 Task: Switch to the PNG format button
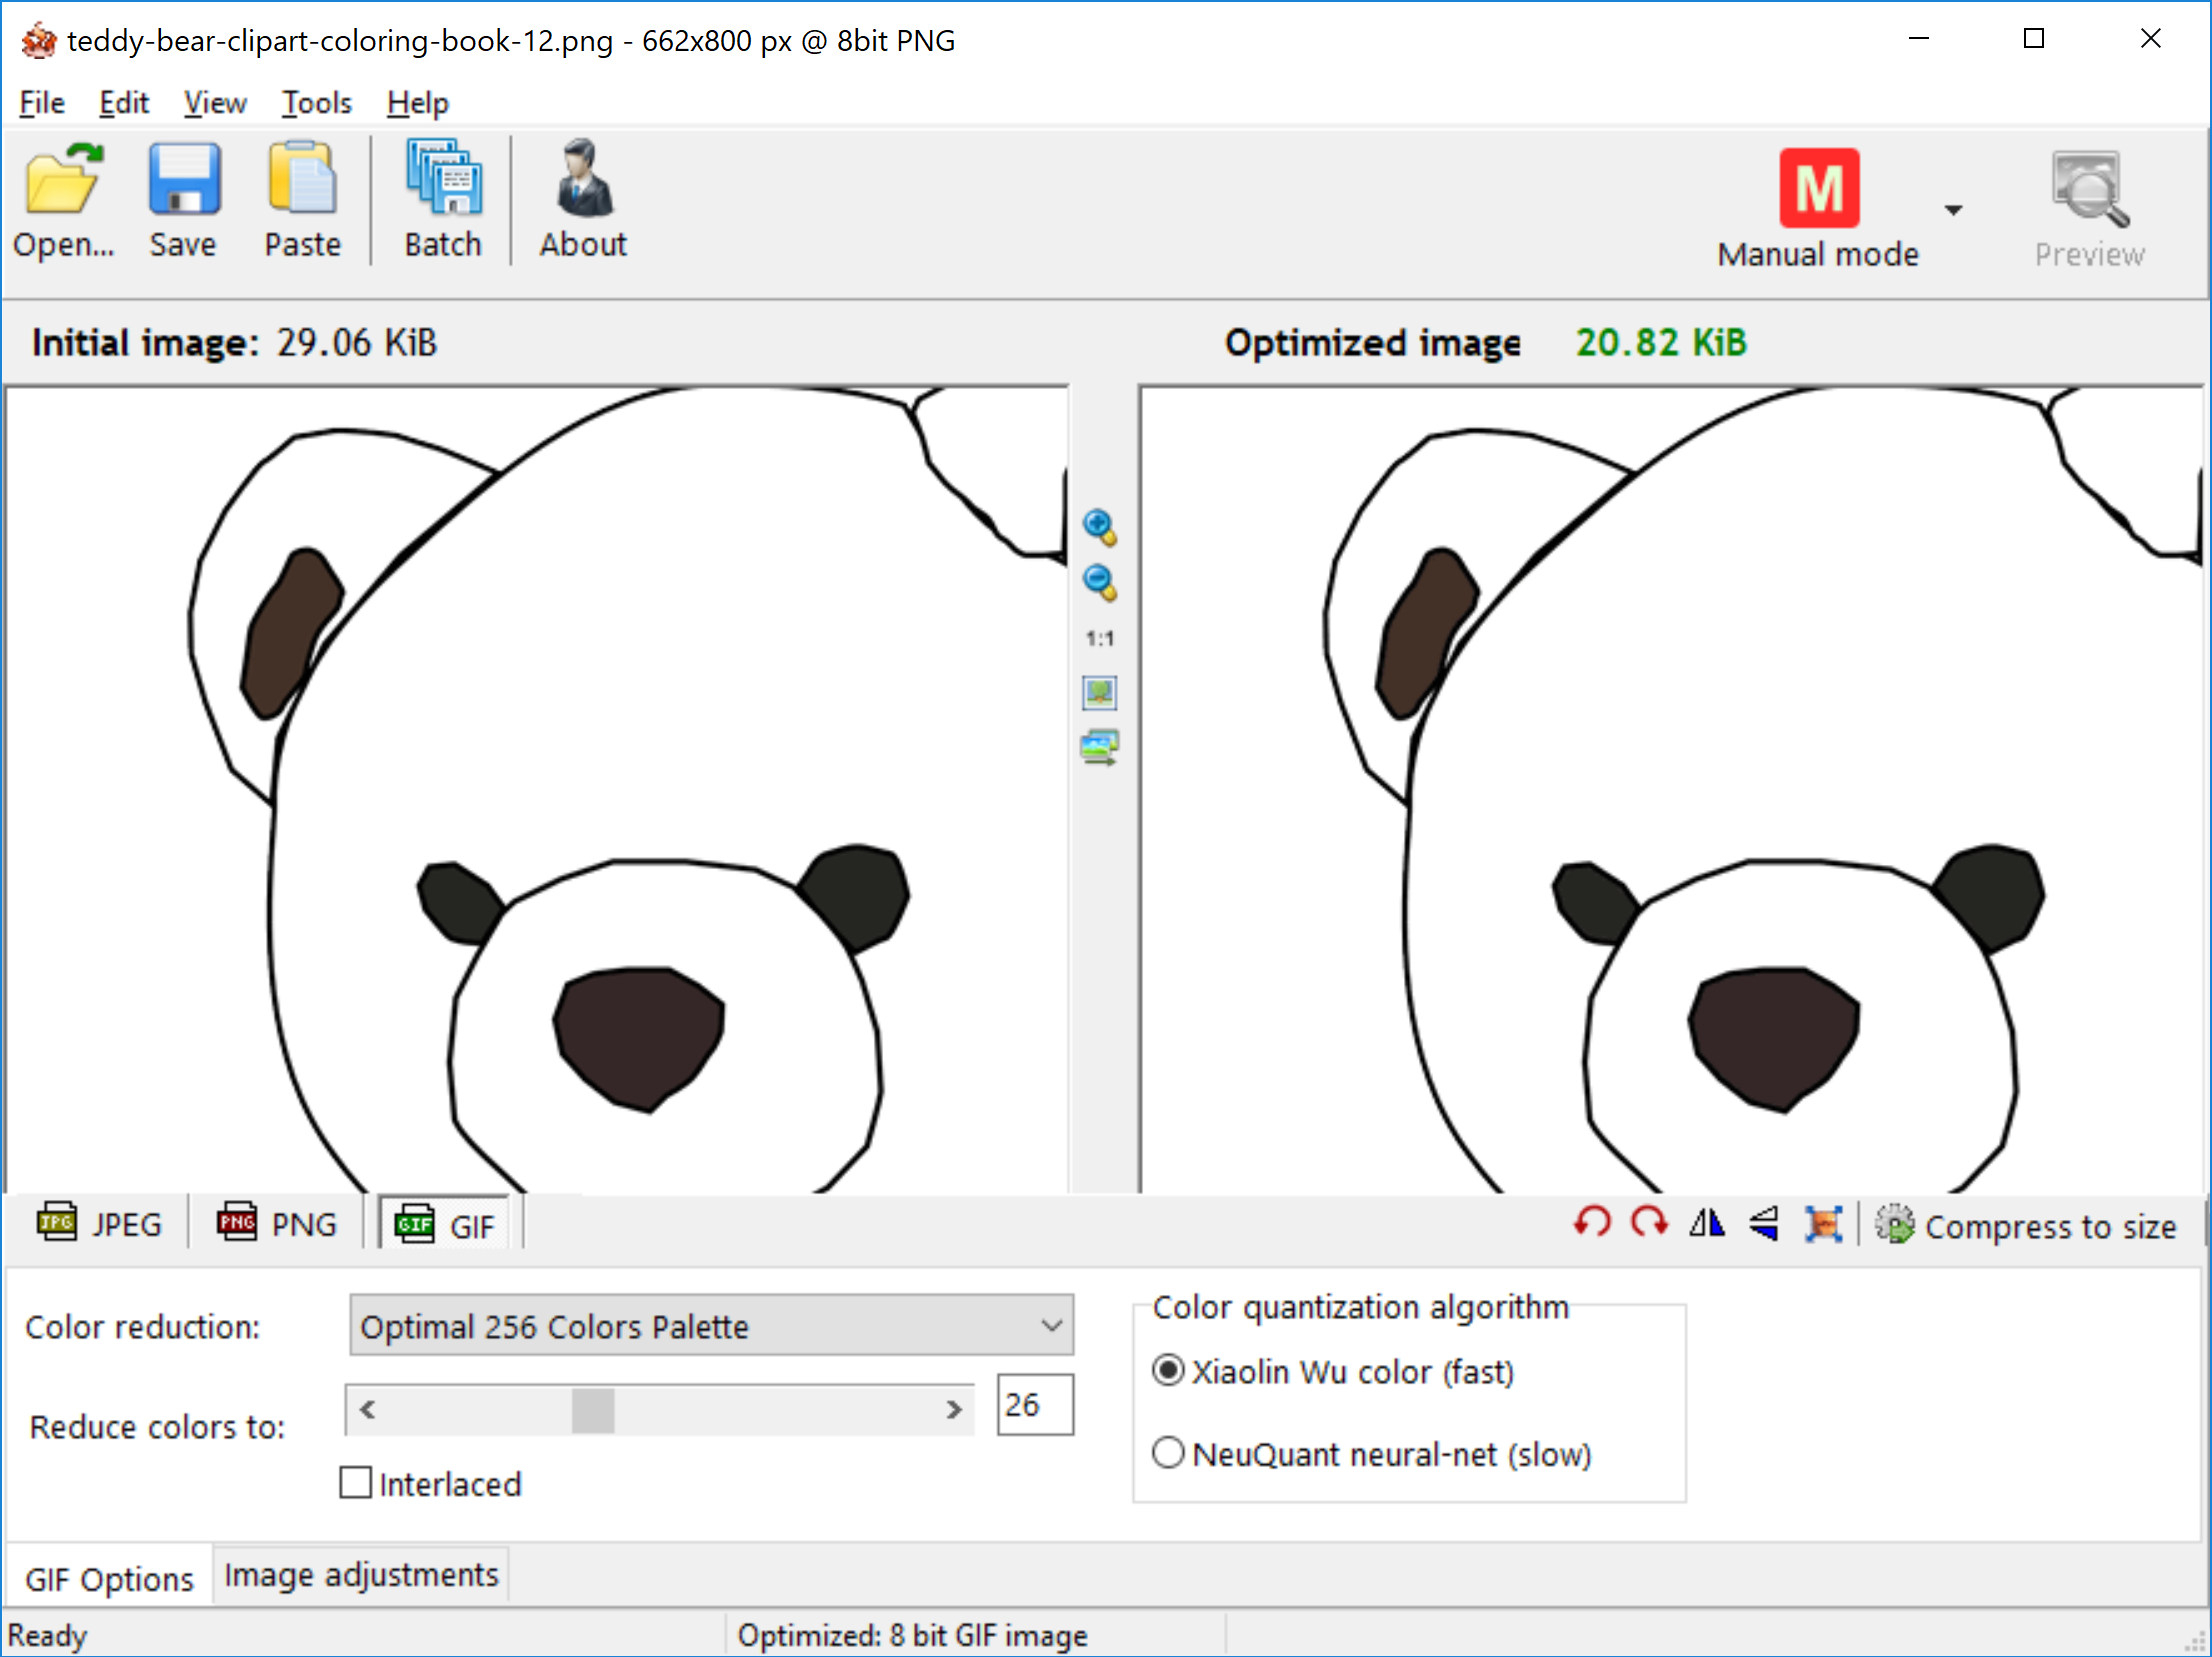click(277, 1224)
